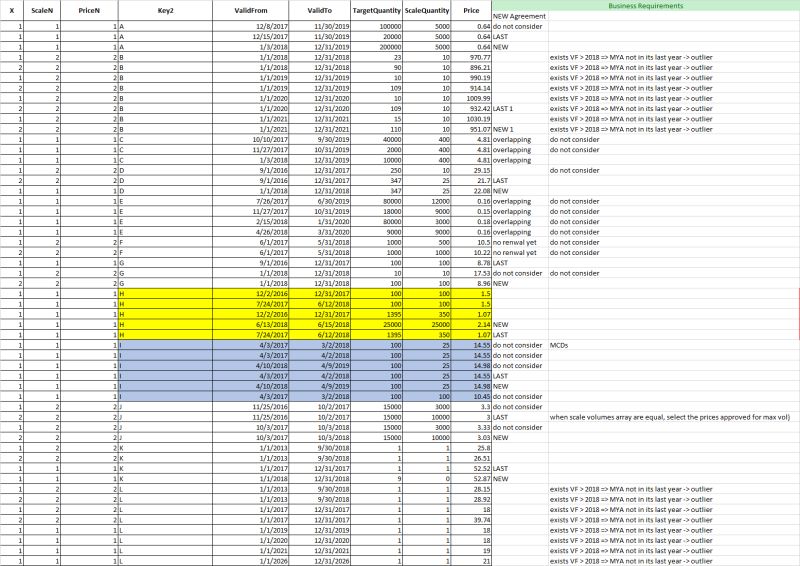
Task: Select the NEW Agreement cell
Action: [520, 16]
